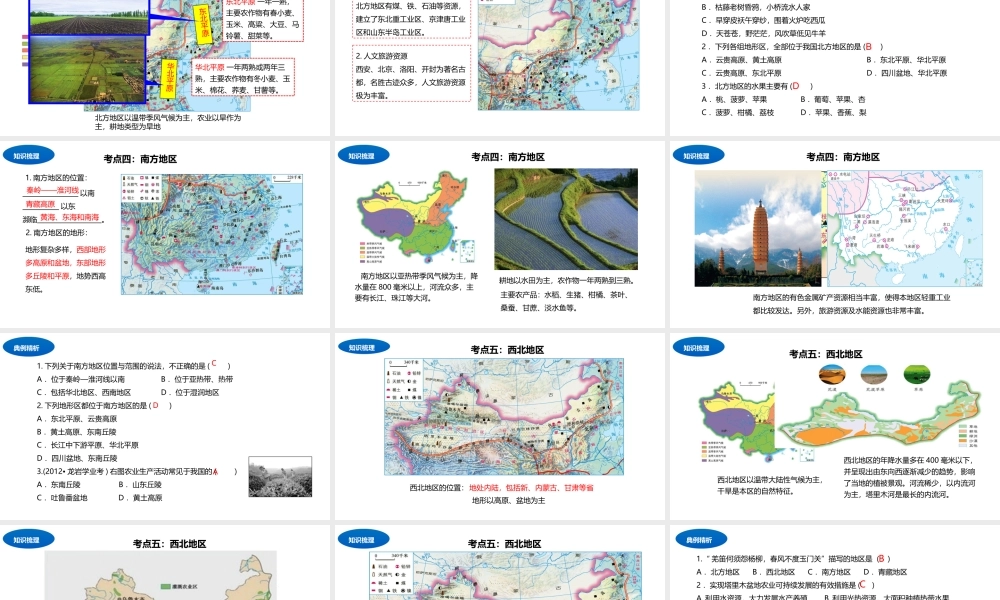Click option 'B．东北平原、华北平原'
This screenshot has width=1000, height=600.
(x=906, y=60)
